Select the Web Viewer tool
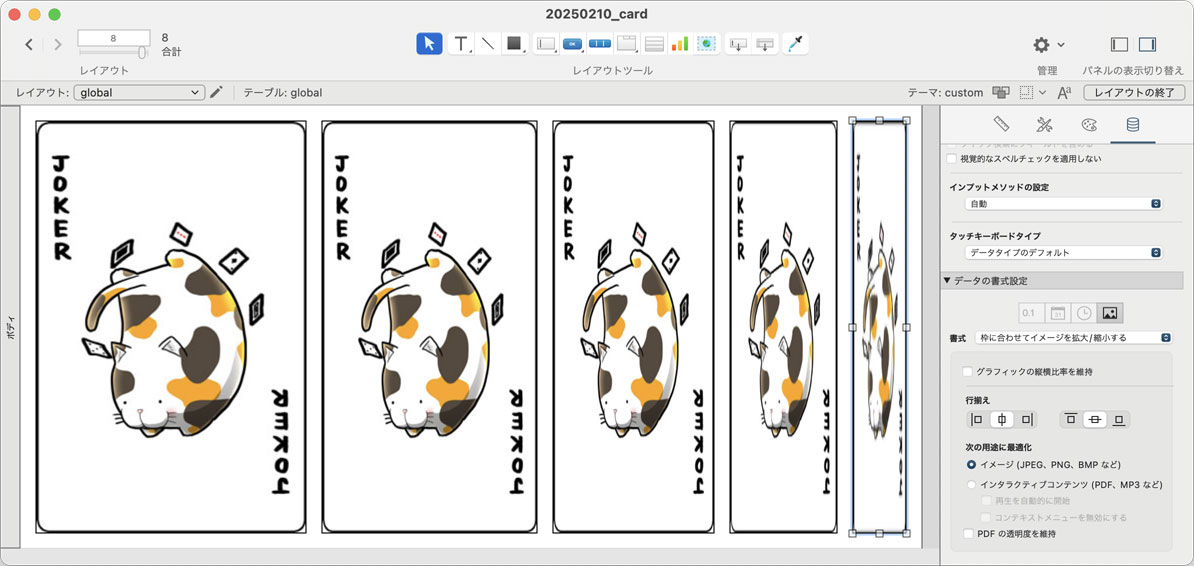The width and height of the screenshot is (1194, 566). (x=707, y=43)
